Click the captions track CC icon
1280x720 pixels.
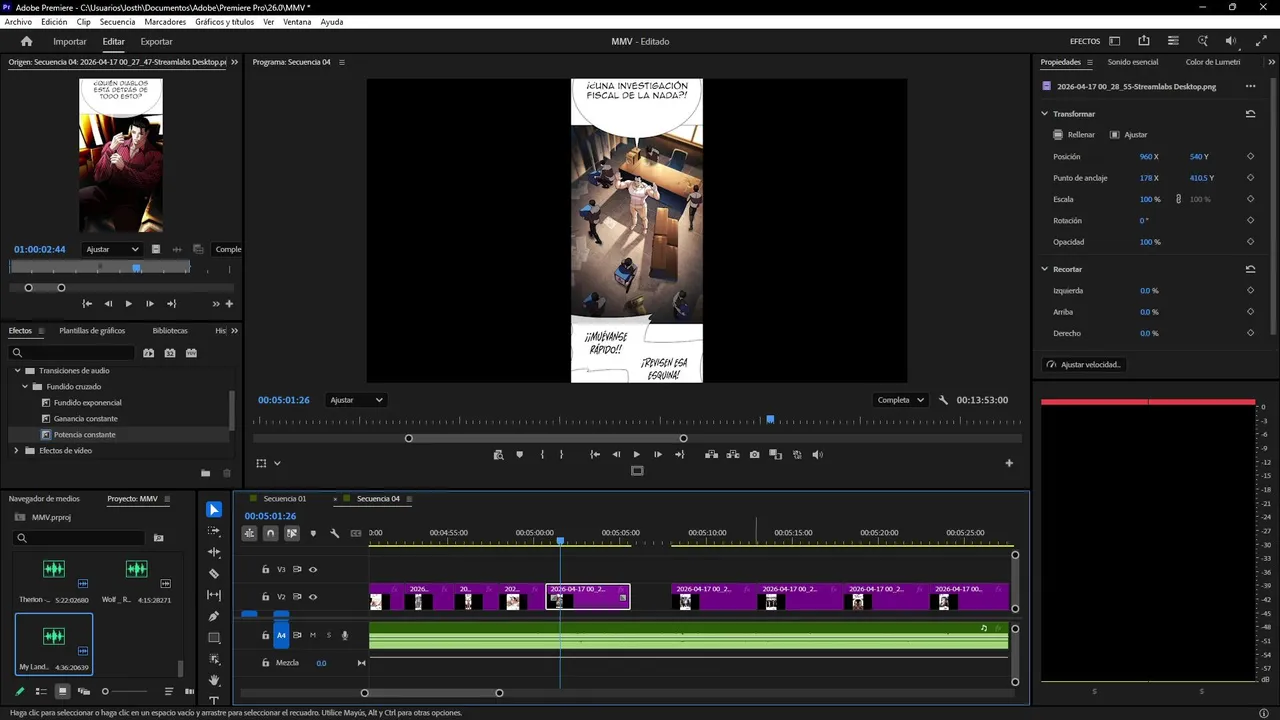(x=356, y=533)
